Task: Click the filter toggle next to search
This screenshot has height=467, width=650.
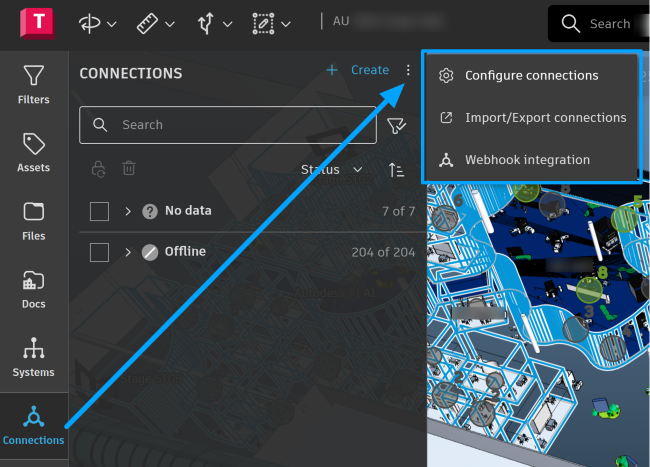Action: click(396, 126)
